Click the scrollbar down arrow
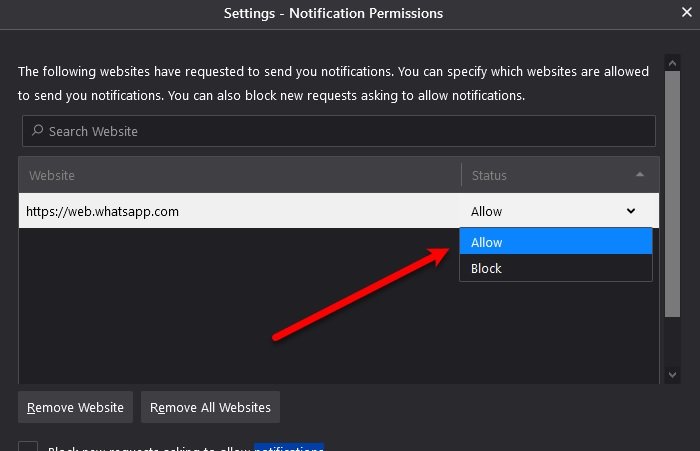This screenshot has width=700, height=451. [672, 375]
